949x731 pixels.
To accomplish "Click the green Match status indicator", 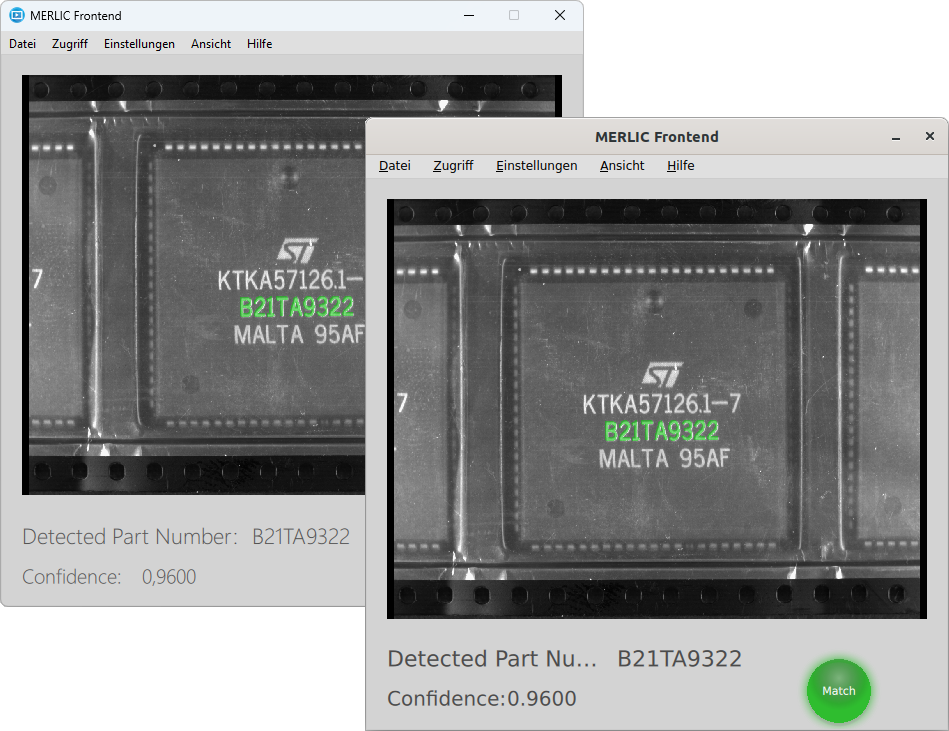I will [838, 691].
